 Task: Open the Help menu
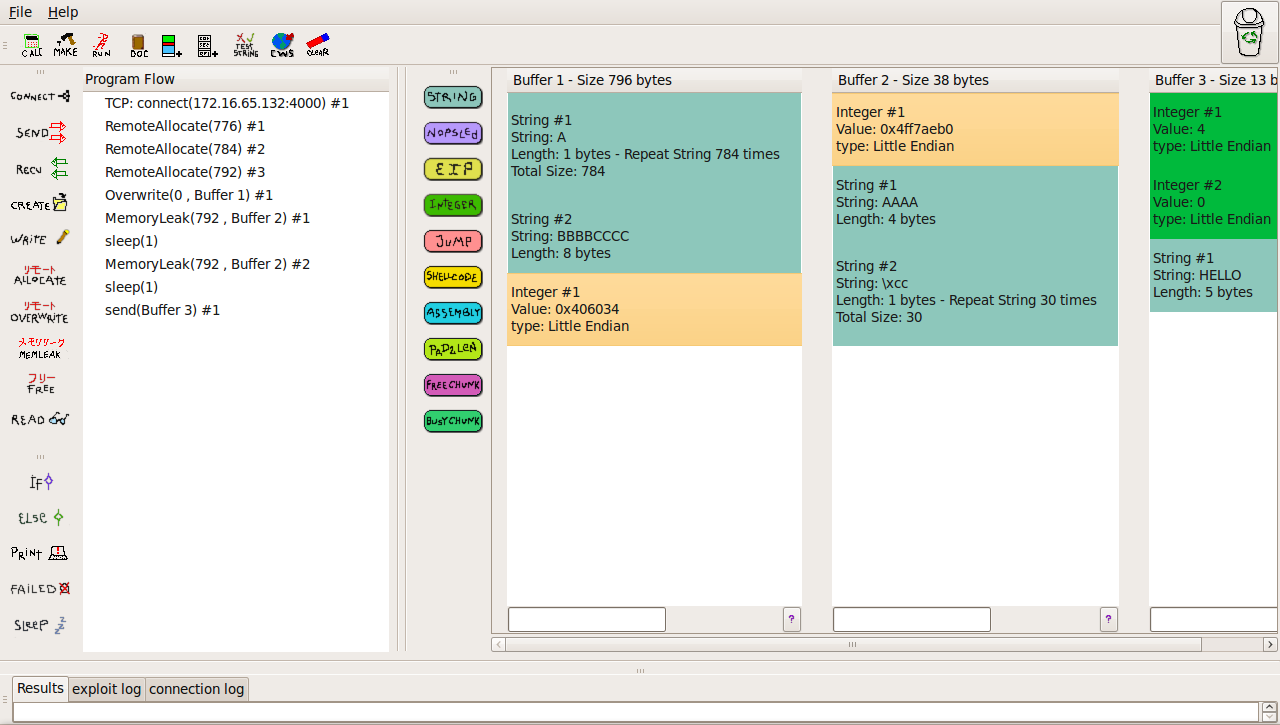pos(63,12)
